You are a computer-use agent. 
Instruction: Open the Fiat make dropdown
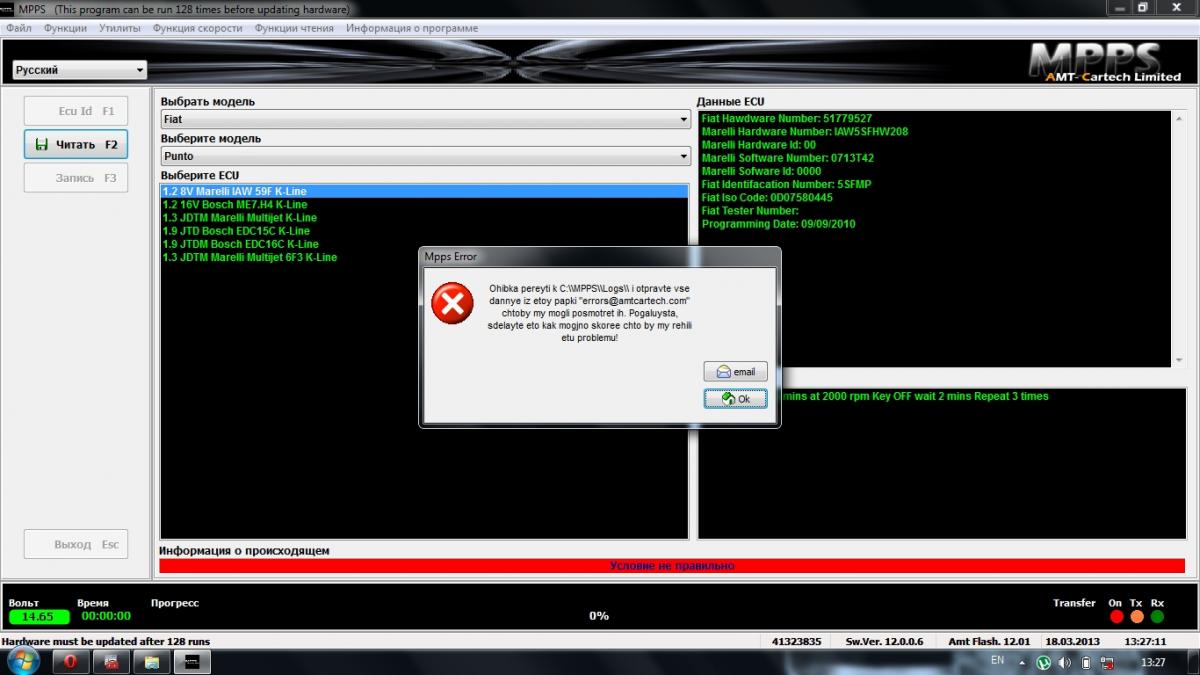point(425,119)
